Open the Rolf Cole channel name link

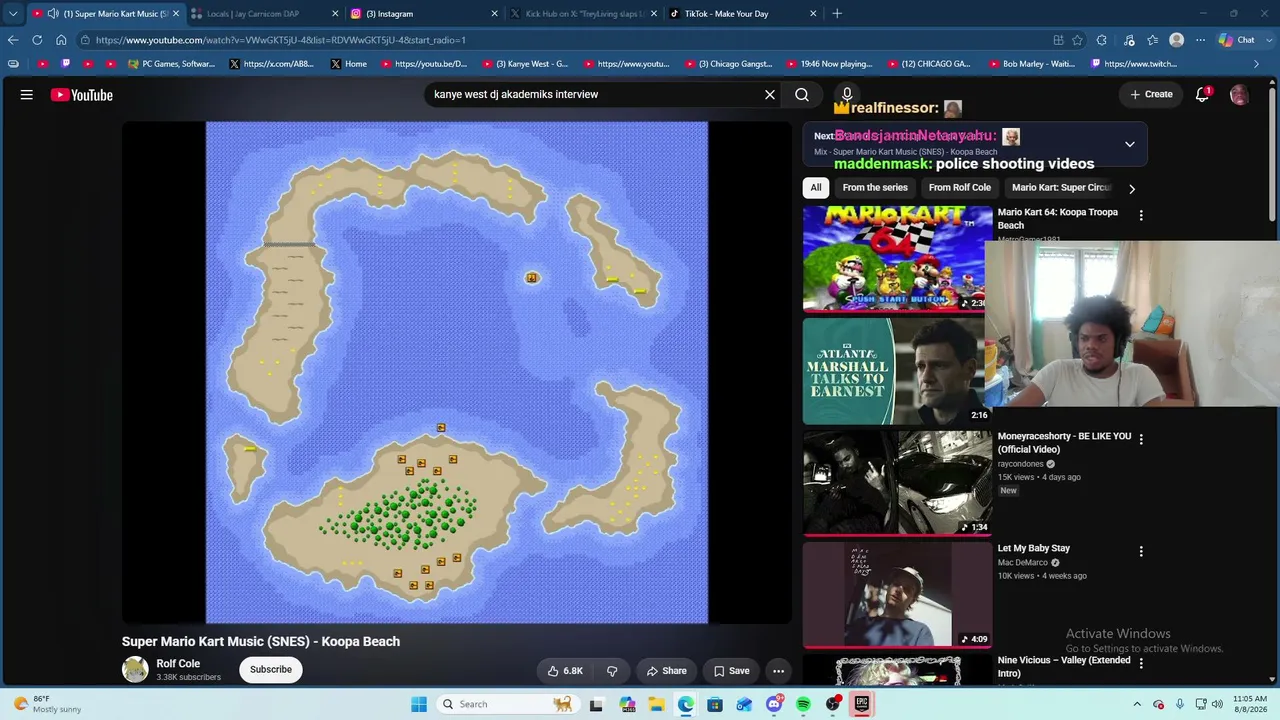coord(178,664)
